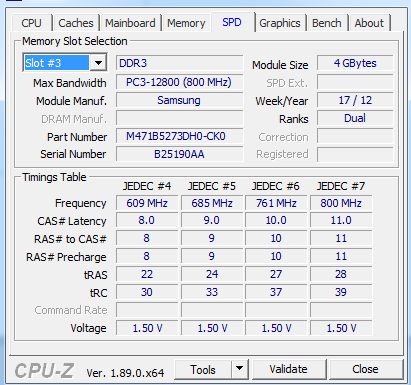Go to the Mainboard tab

coord(130,23)
